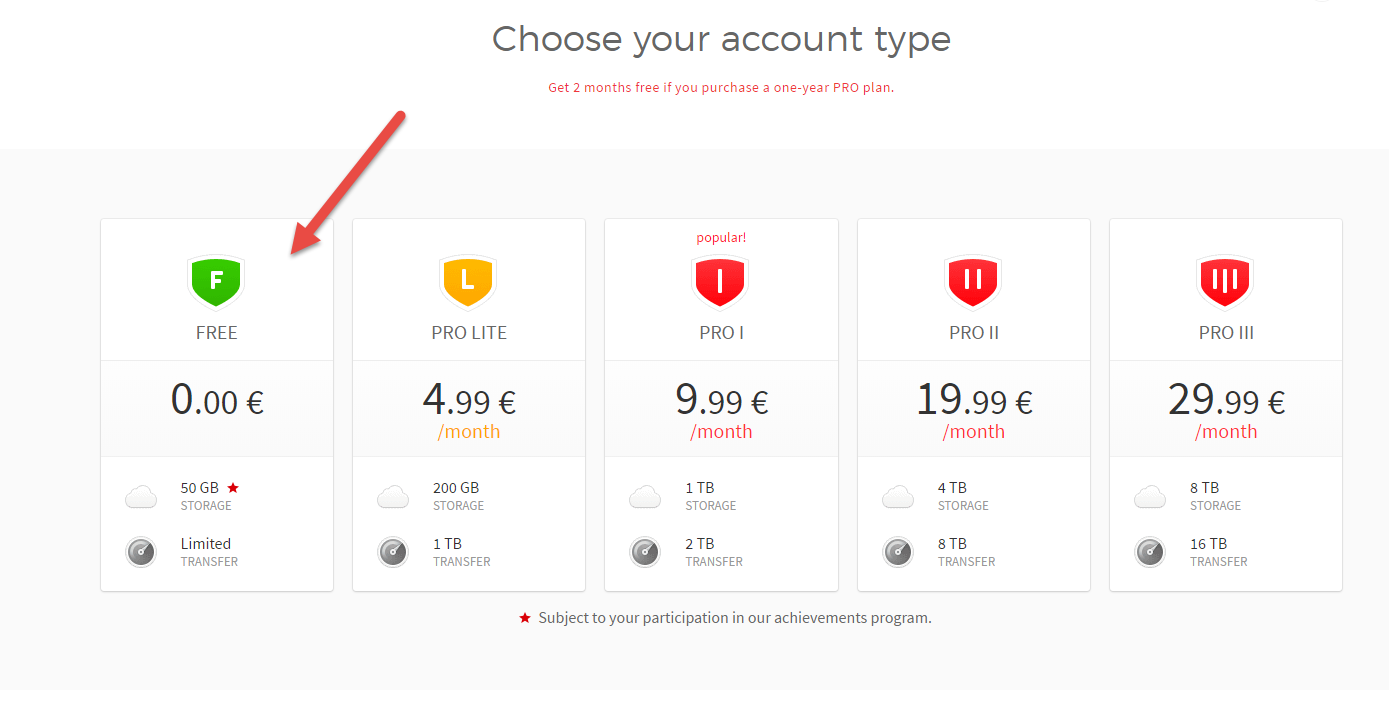Click the transfer gauge icon in PRO II

898,552
